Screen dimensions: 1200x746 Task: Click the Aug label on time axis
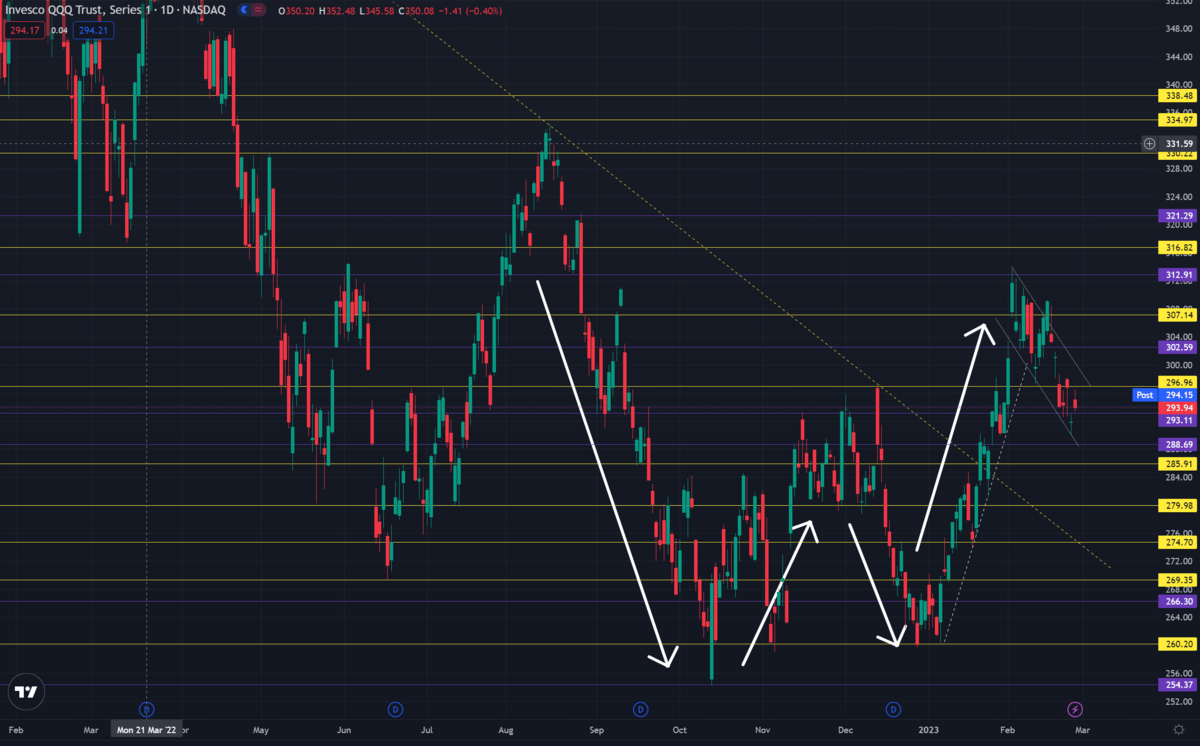[x=507, y=732]
